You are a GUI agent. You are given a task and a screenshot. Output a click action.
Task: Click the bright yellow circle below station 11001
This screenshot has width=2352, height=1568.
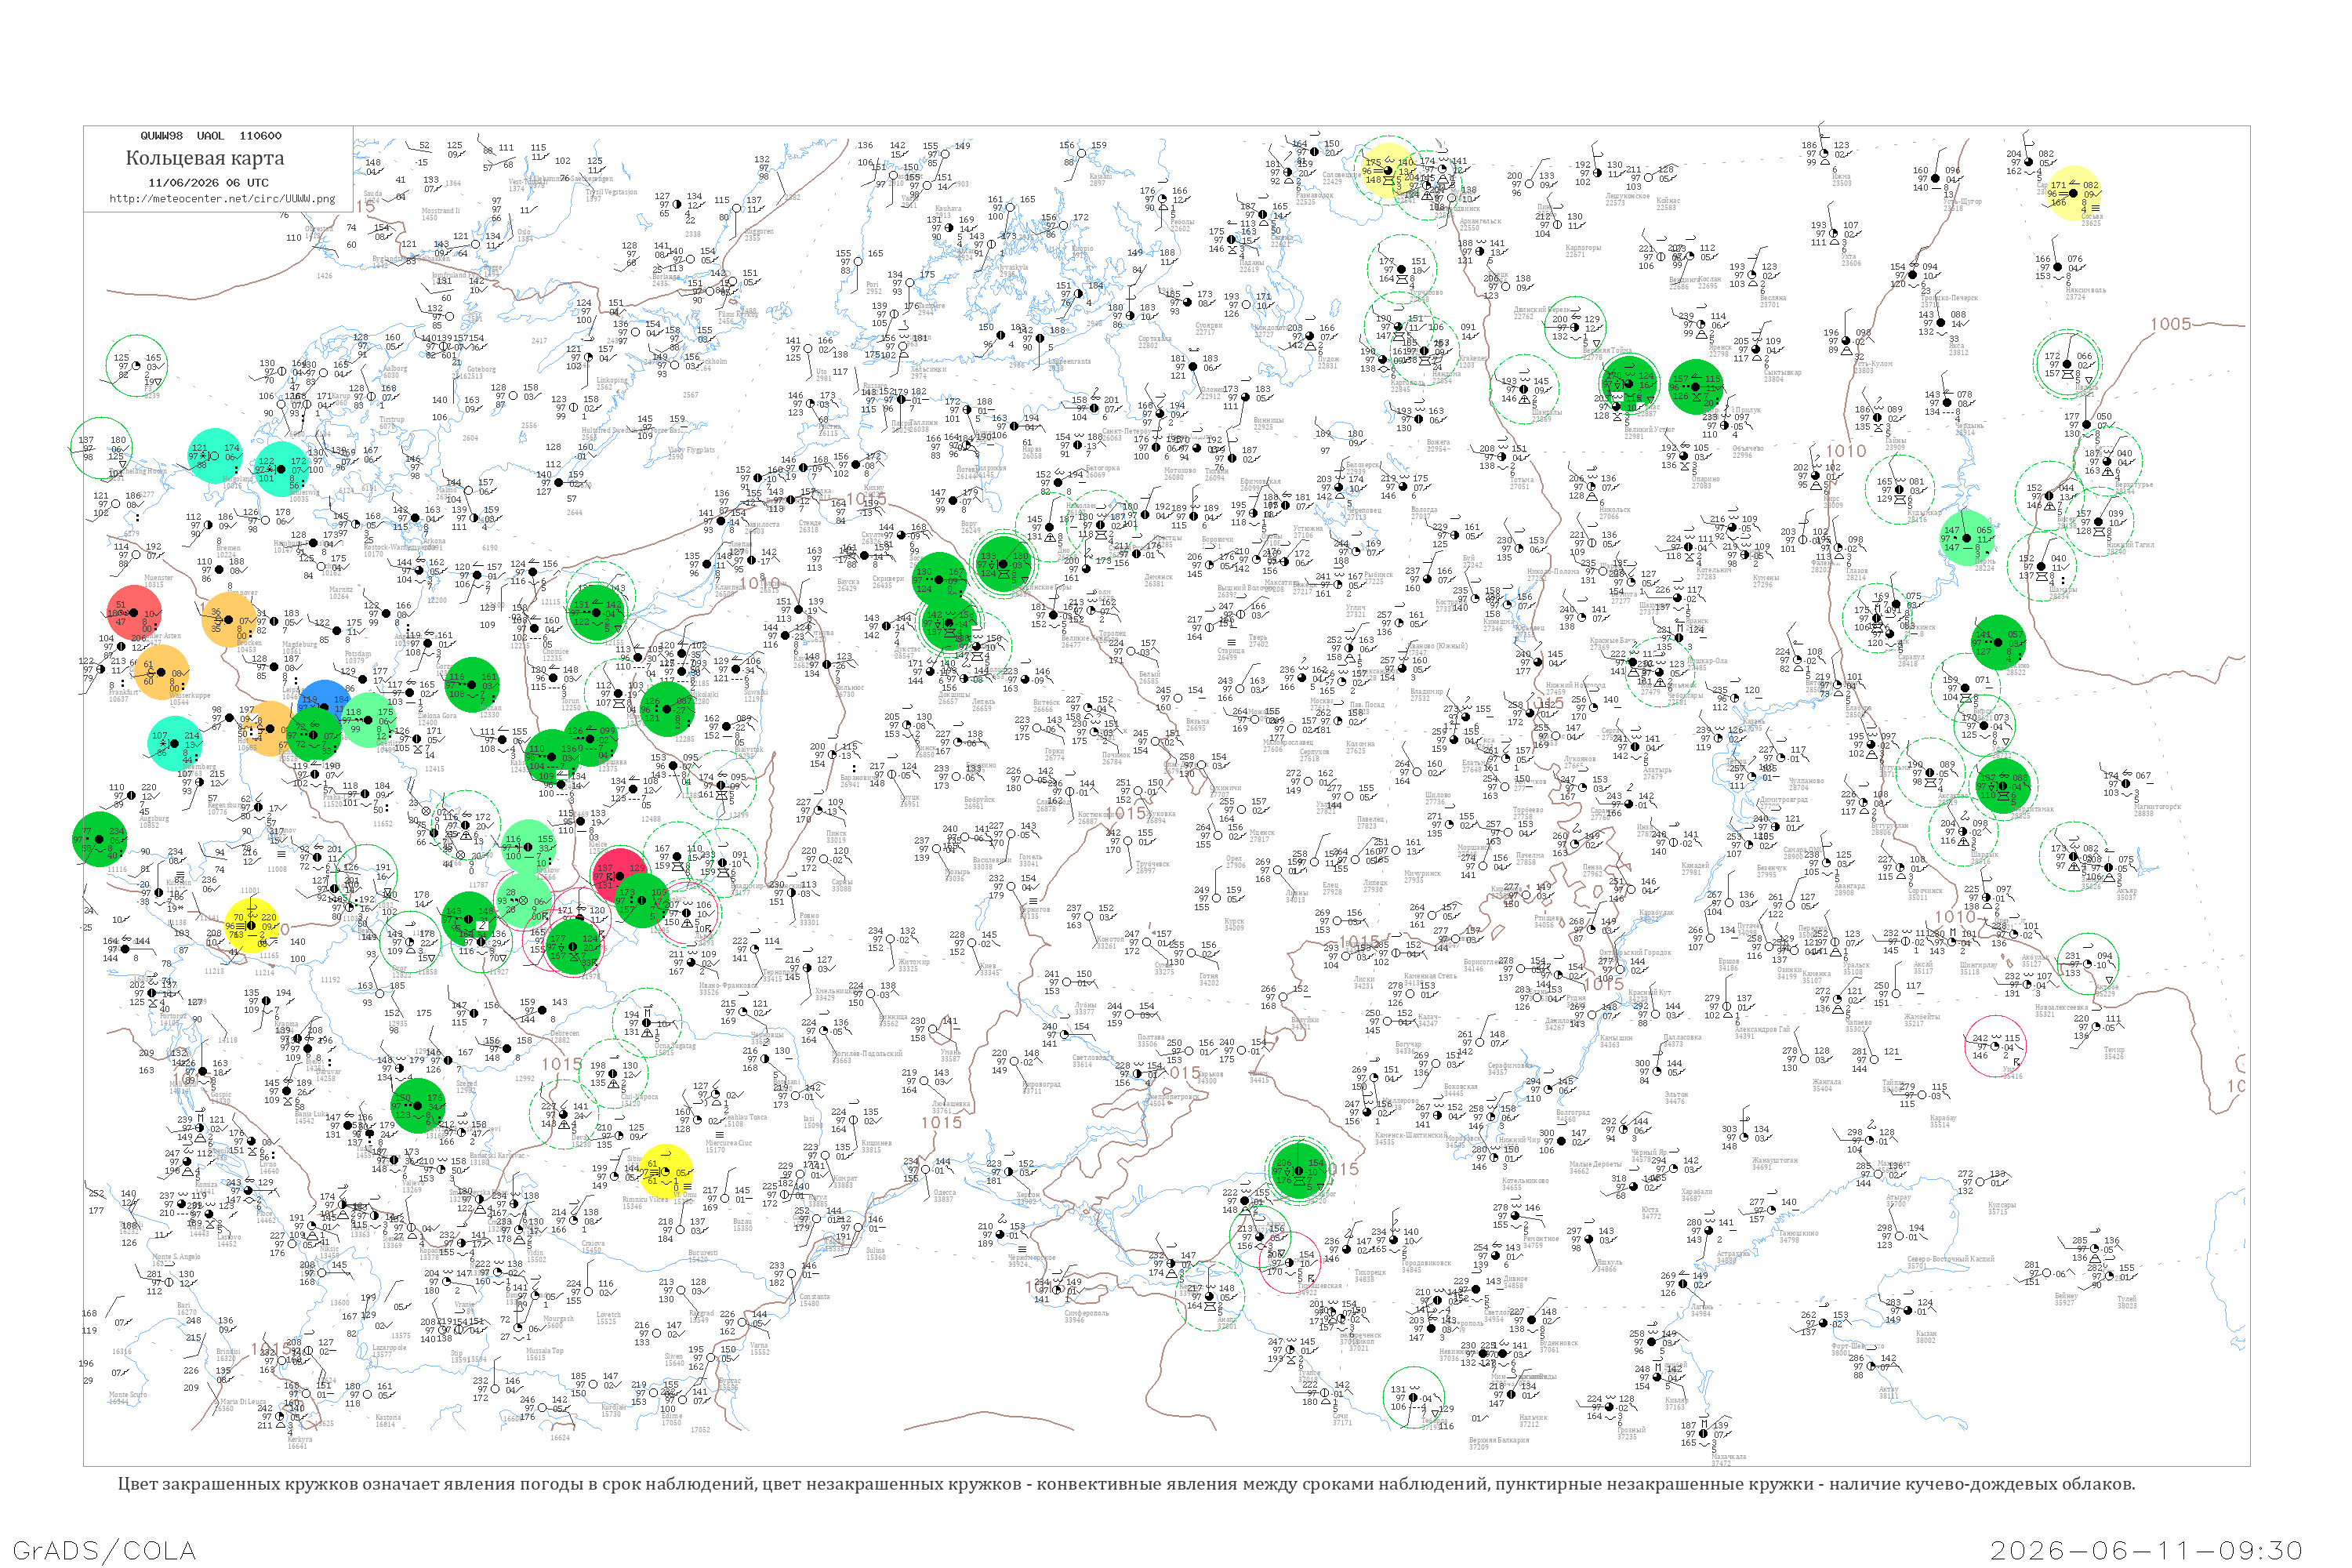point(251,926)
